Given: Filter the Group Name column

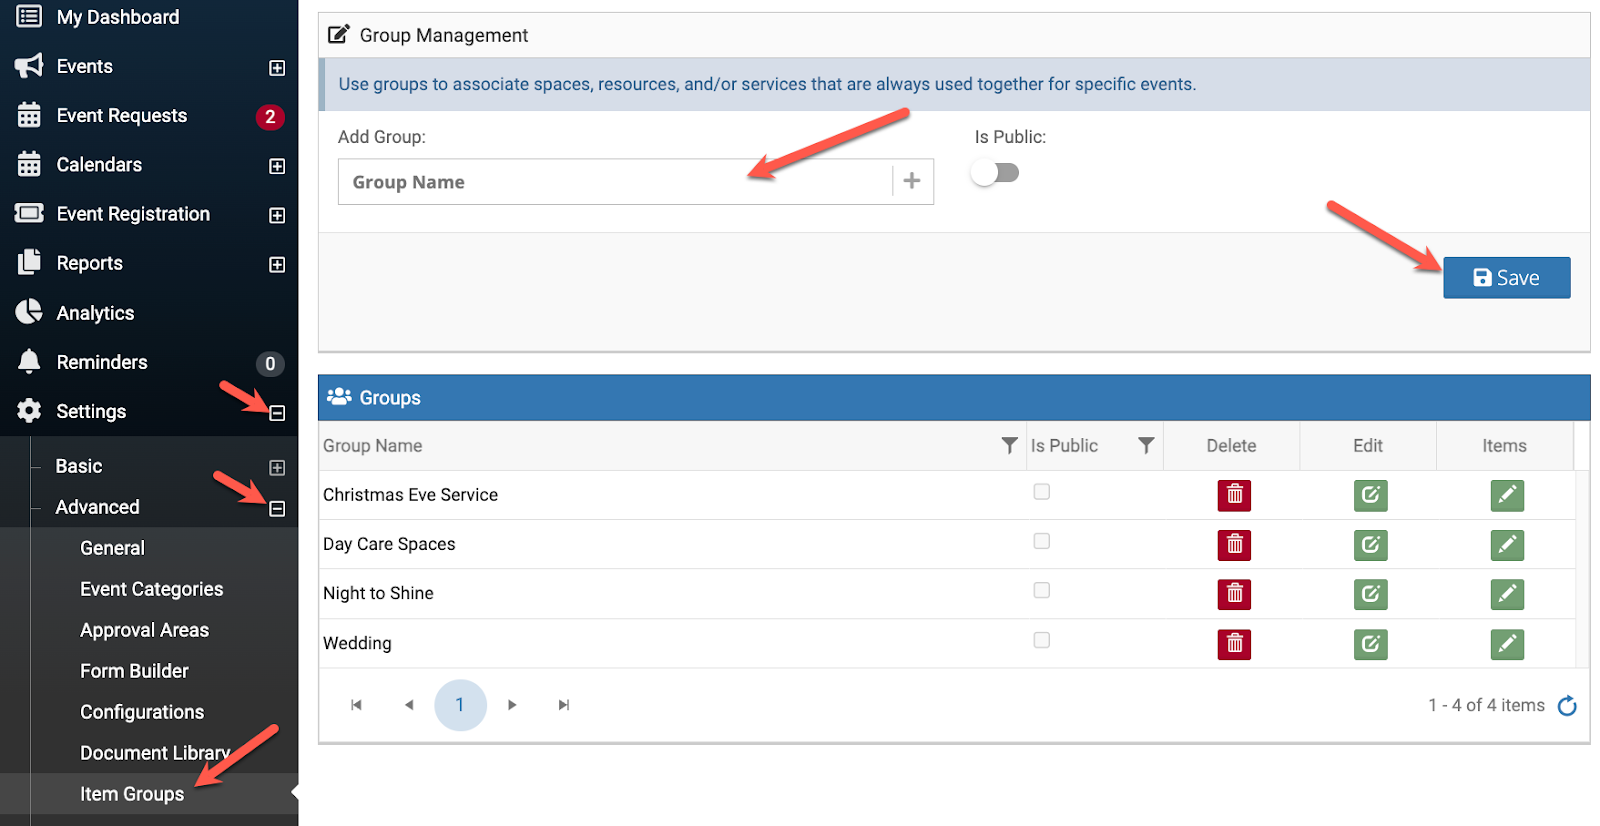Looking at the screenshot, I should click(x=1009, y=446).
